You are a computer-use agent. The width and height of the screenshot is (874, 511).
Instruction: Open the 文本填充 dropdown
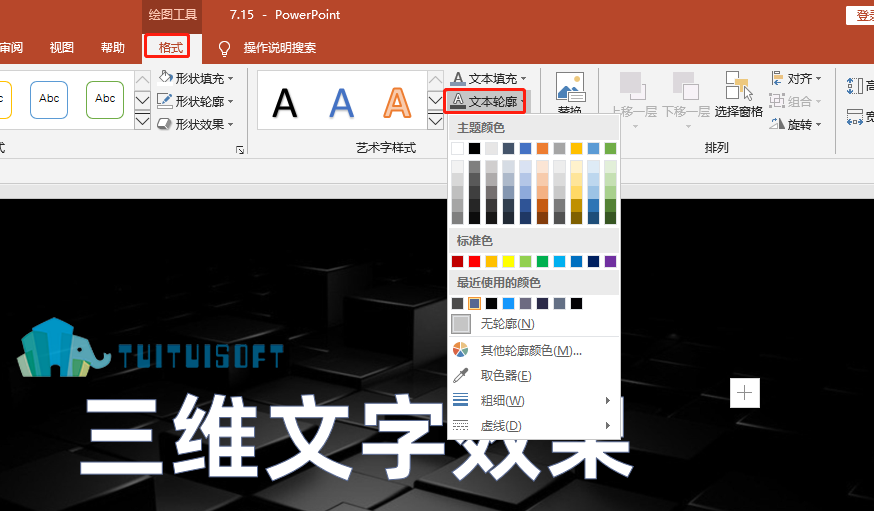[x=489, y=79]
